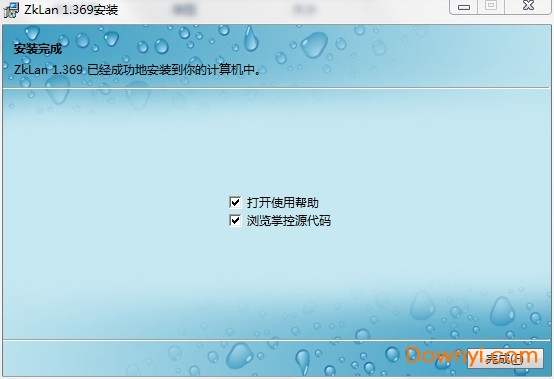Click the disabled maximize window button
Screen dimensions: 554x379
coord(491,6)
